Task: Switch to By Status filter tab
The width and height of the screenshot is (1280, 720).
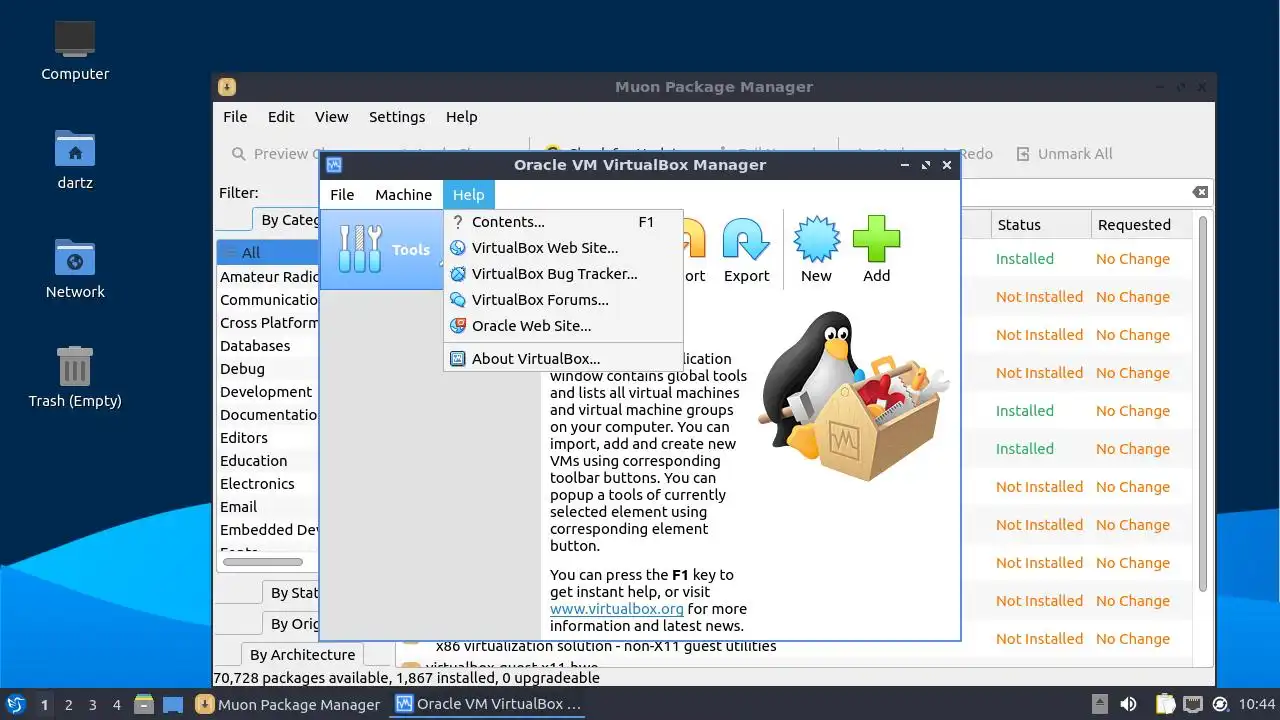Action: 292,593
